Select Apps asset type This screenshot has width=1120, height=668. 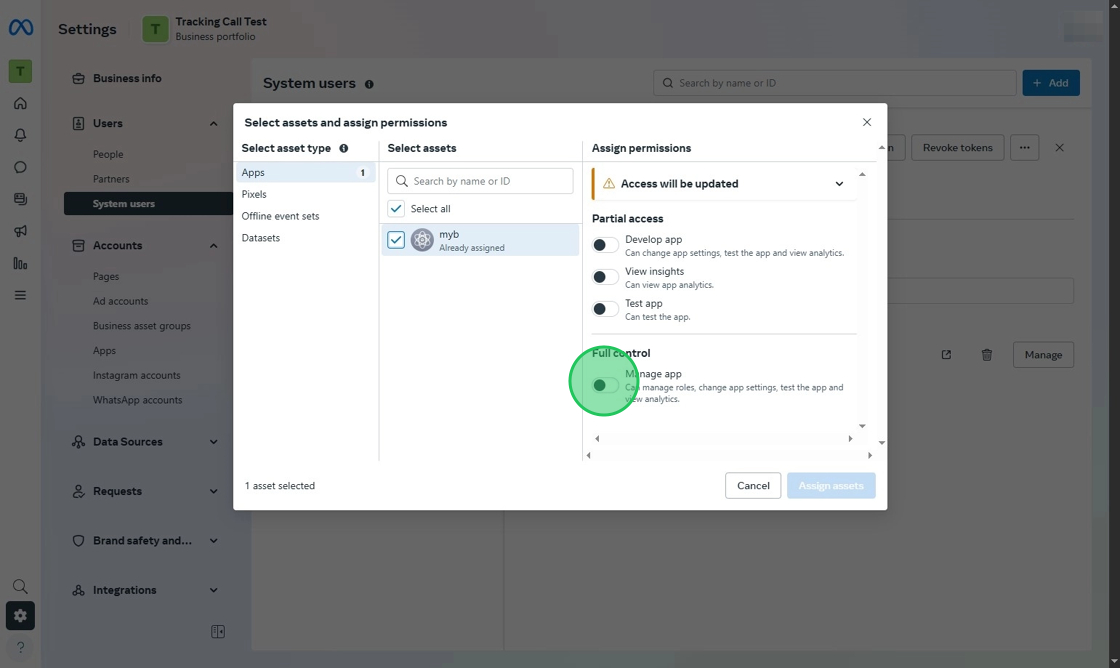(306, 172)
